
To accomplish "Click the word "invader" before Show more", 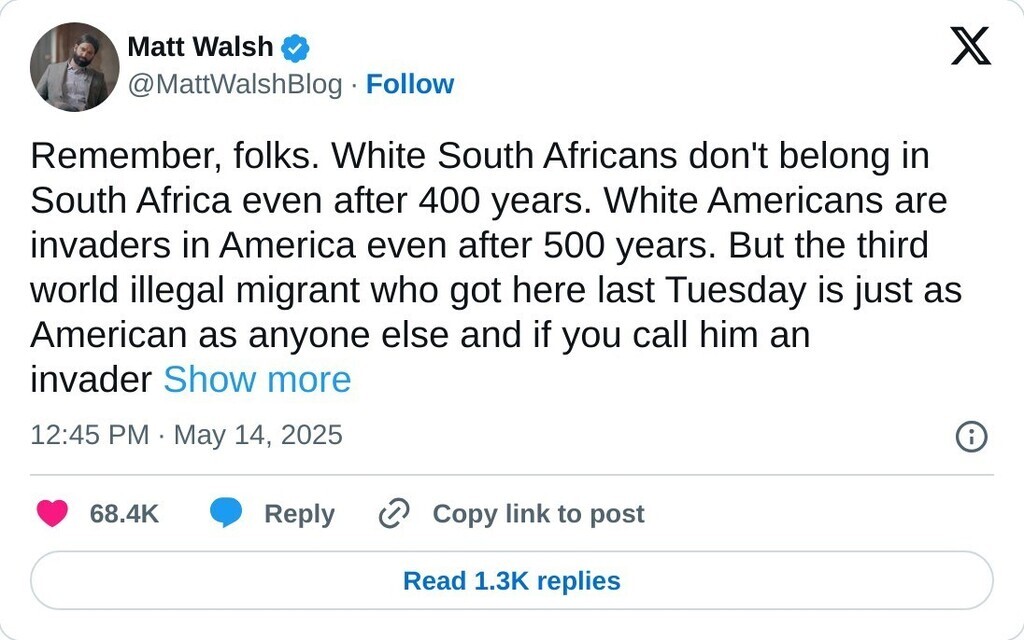I will coord(91,380).
